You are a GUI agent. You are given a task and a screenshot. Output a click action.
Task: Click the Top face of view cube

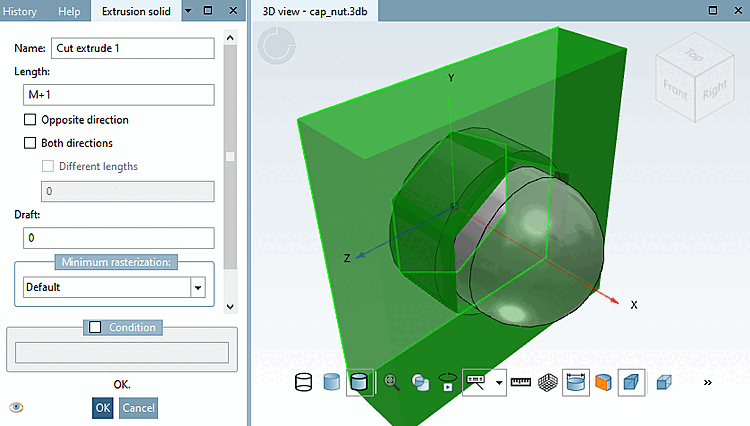click(x=695, y=54)
